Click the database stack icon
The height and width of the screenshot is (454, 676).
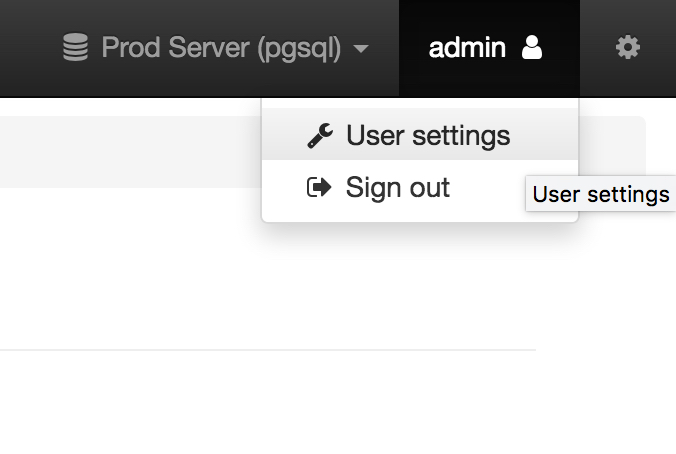point(76,48)
